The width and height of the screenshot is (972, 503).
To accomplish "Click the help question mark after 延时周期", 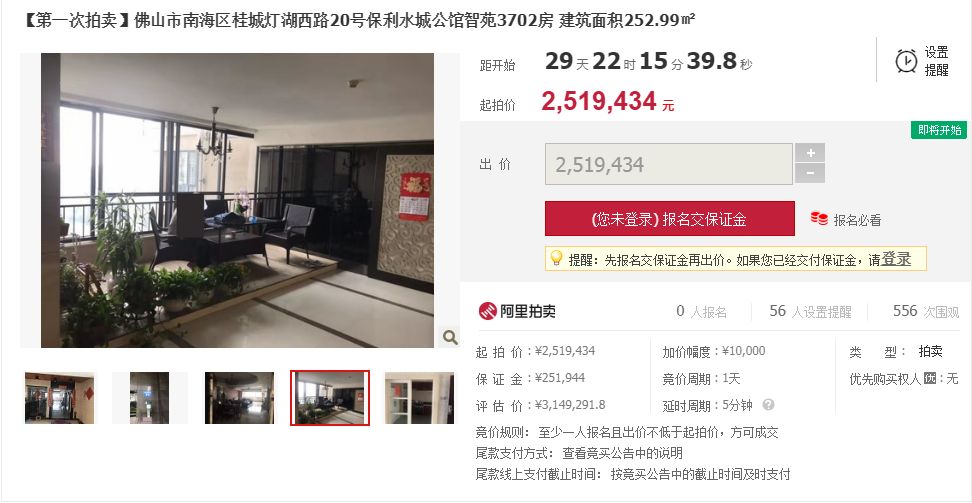I will click(x=768, y=405).
